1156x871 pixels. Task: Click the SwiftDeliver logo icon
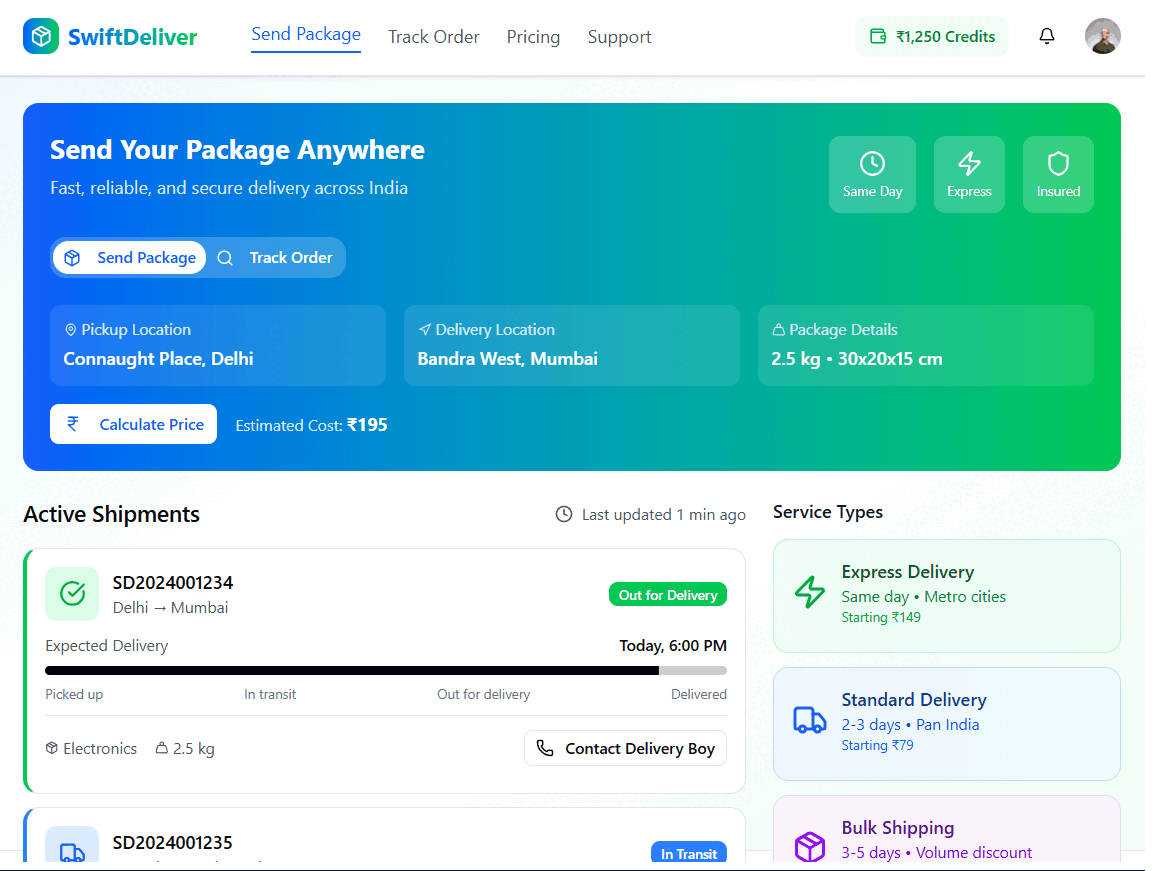(41, 37)
